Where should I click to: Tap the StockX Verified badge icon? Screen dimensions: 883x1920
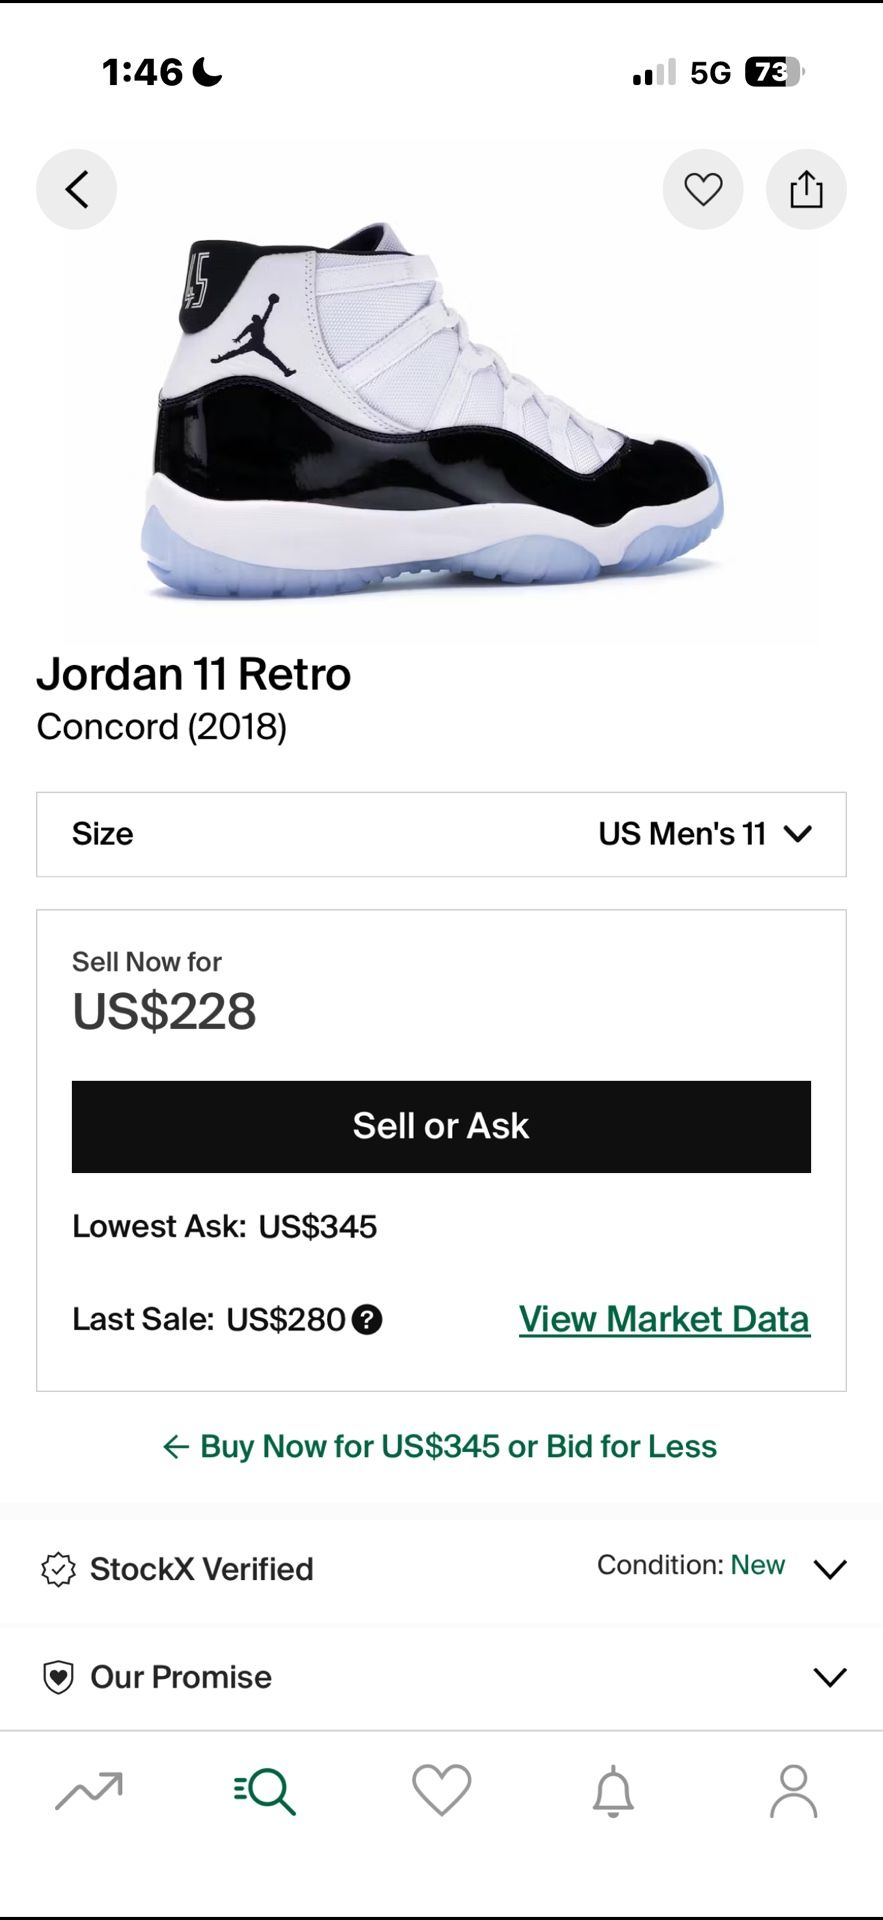tap(58, 1569)
